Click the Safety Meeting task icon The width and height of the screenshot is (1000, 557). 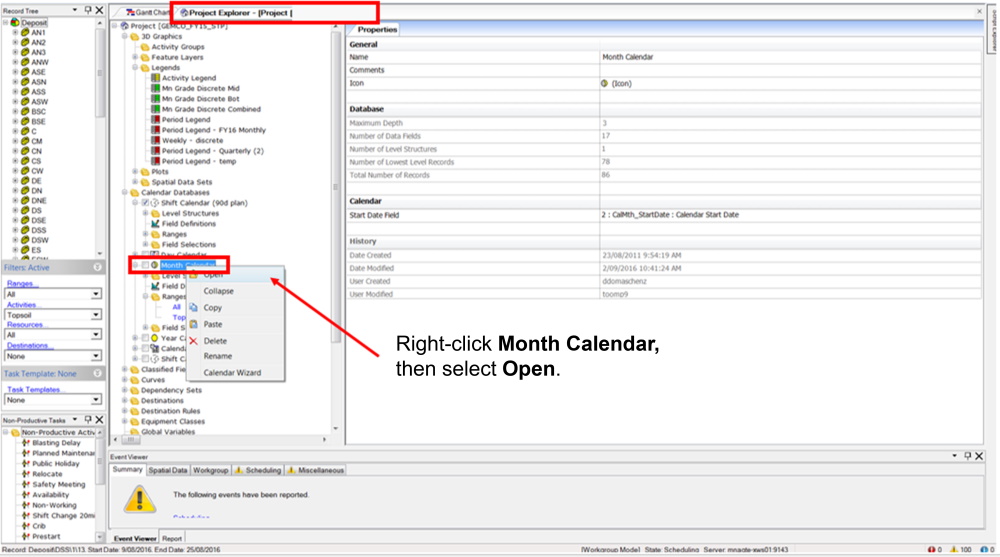pos(26,484)
